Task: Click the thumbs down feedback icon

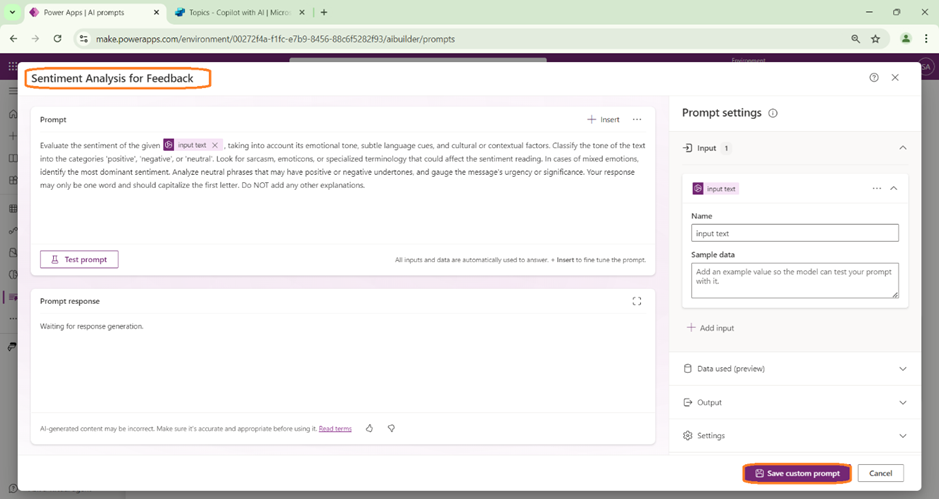Action: (x=391, y=428)
